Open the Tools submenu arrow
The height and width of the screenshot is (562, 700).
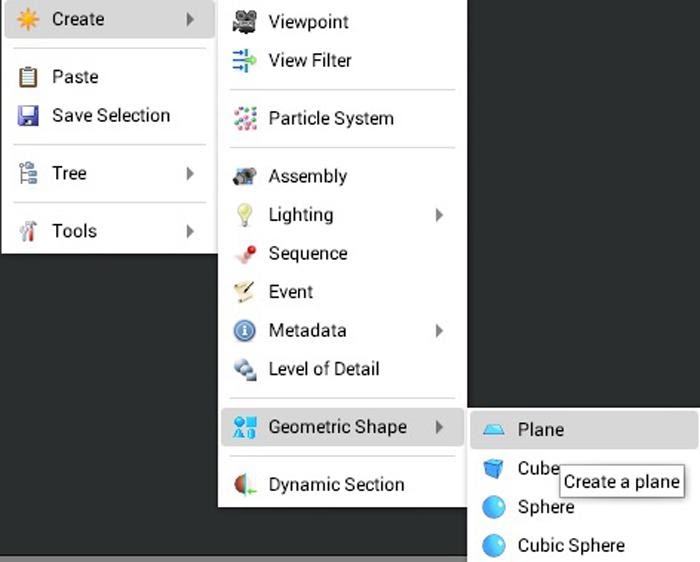tap(190, 231)
